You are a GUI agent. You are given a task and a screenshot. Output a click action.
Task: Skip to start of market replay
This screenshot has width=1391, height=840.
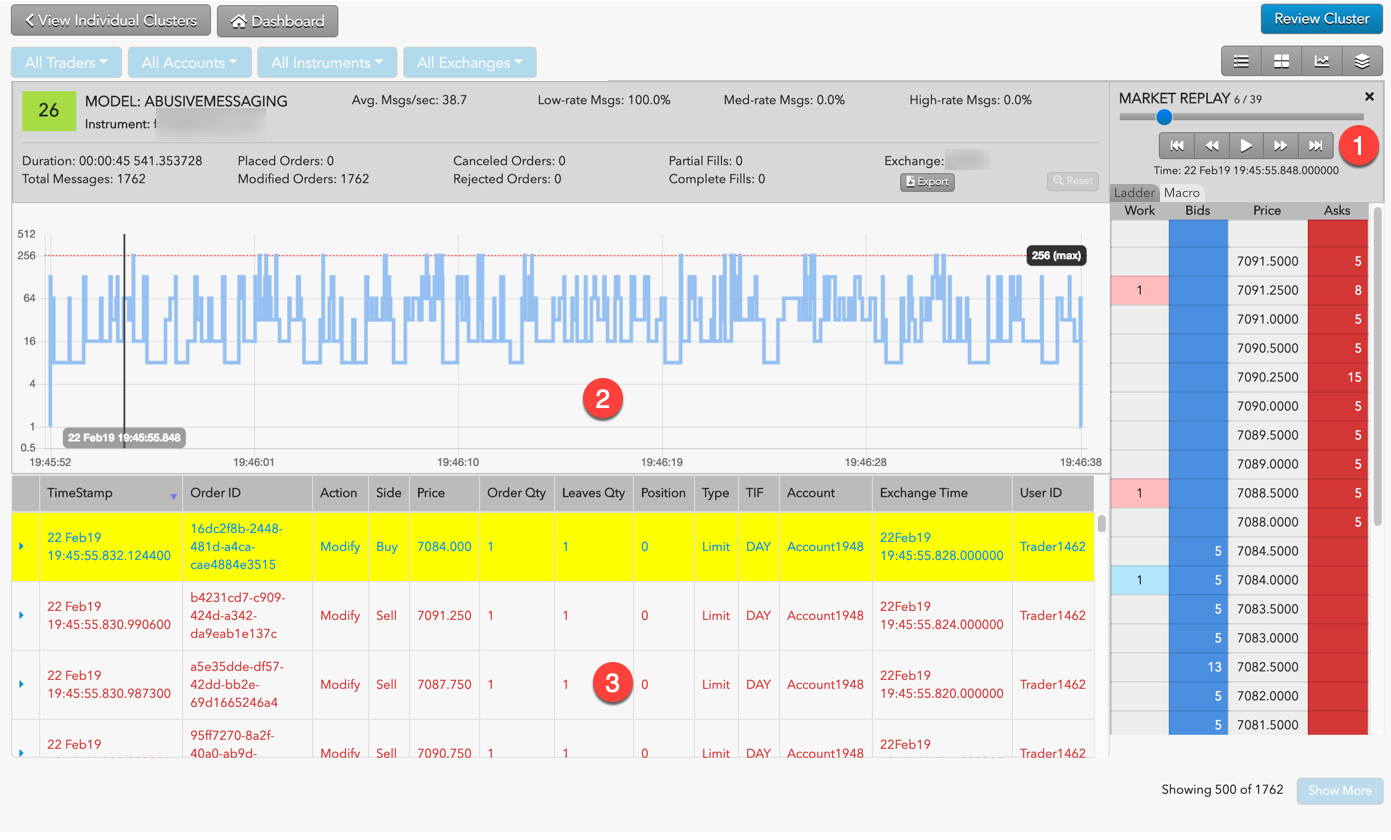(1177, 145)
